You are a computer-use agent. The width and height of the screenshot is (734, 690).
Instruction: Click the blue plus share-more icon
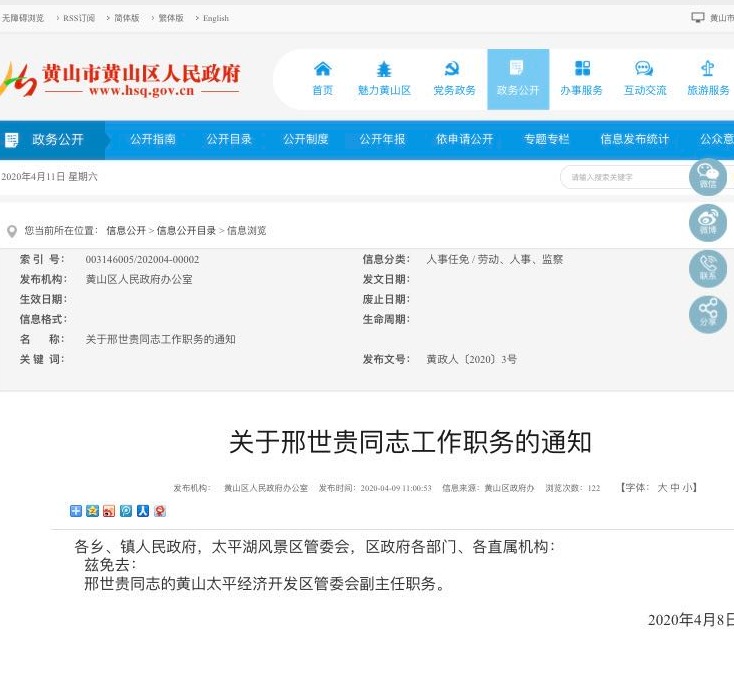tap(76, 511)
